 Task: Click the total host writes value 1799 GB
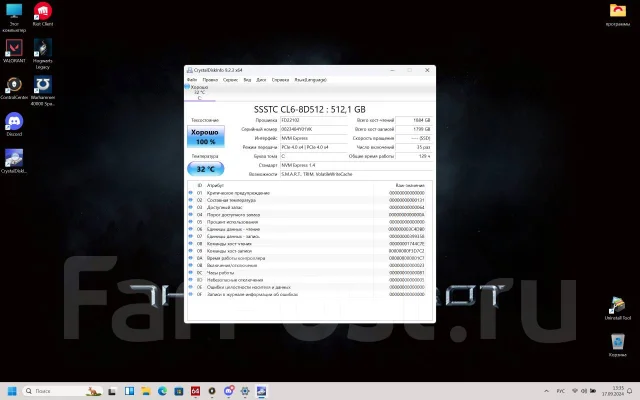413,129
